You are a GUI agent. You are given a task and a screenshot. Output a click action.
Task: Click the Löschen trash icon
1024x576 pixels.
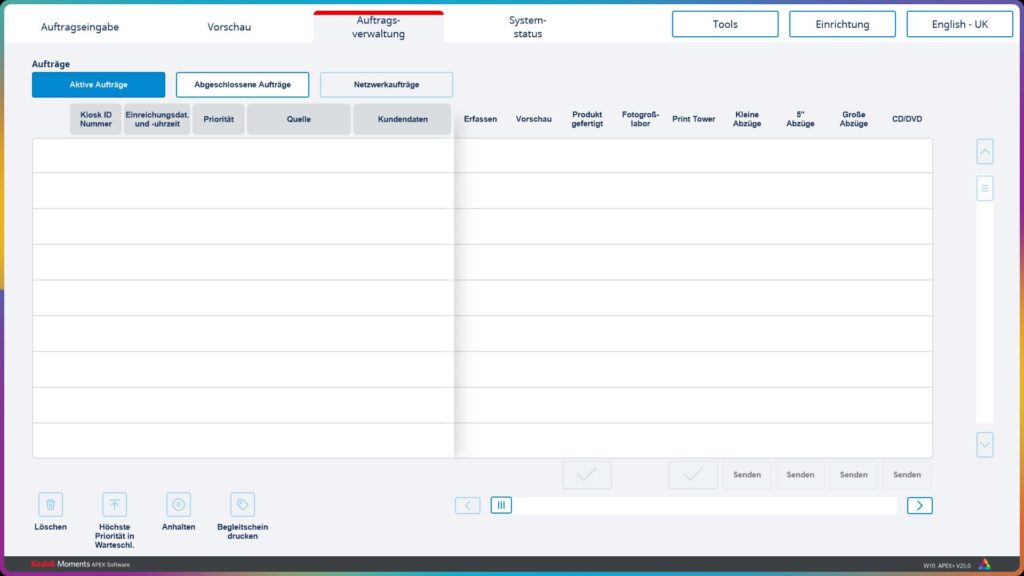click(51, 505)
